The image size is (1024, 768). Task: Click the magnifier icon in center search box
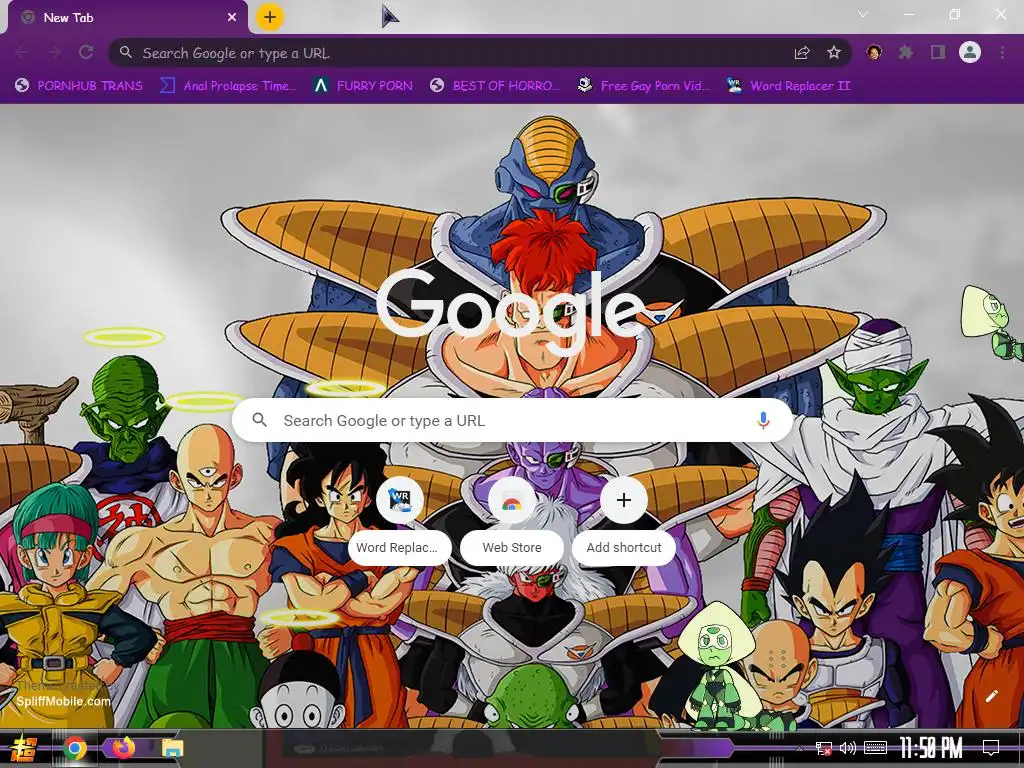[x=259, y=420]
